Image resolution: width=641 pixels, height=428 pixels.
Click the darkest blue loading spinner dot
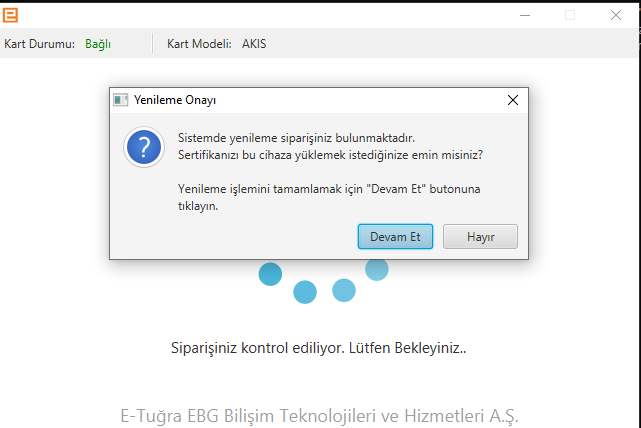pyautogui.click(x=270, y=274)
